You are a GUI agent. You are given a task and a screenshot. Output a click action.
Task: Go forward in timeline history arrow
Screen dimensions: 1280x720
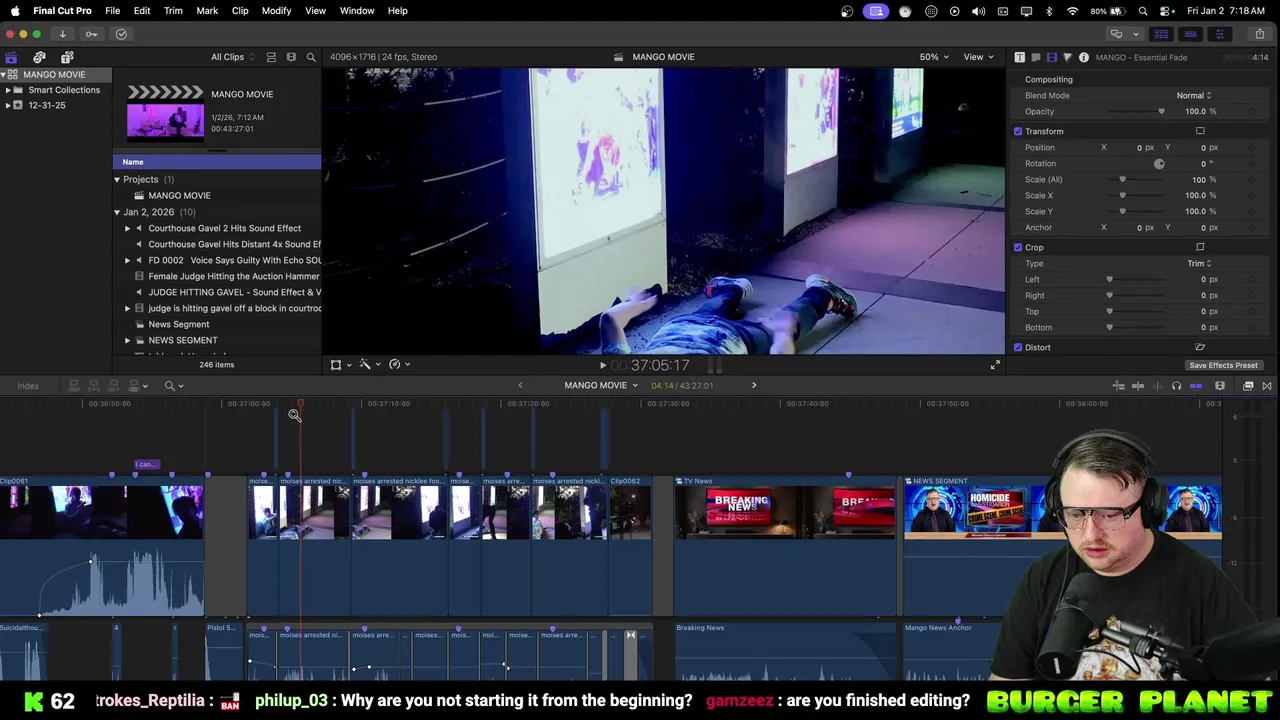pos(754,385)
